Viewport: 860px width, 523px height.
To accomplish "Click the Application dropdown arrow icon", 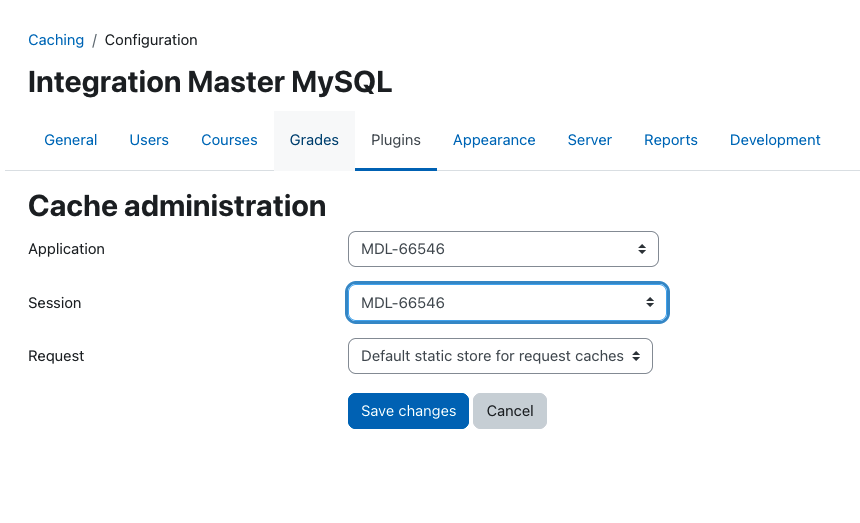I will click(x=642, y=249).
